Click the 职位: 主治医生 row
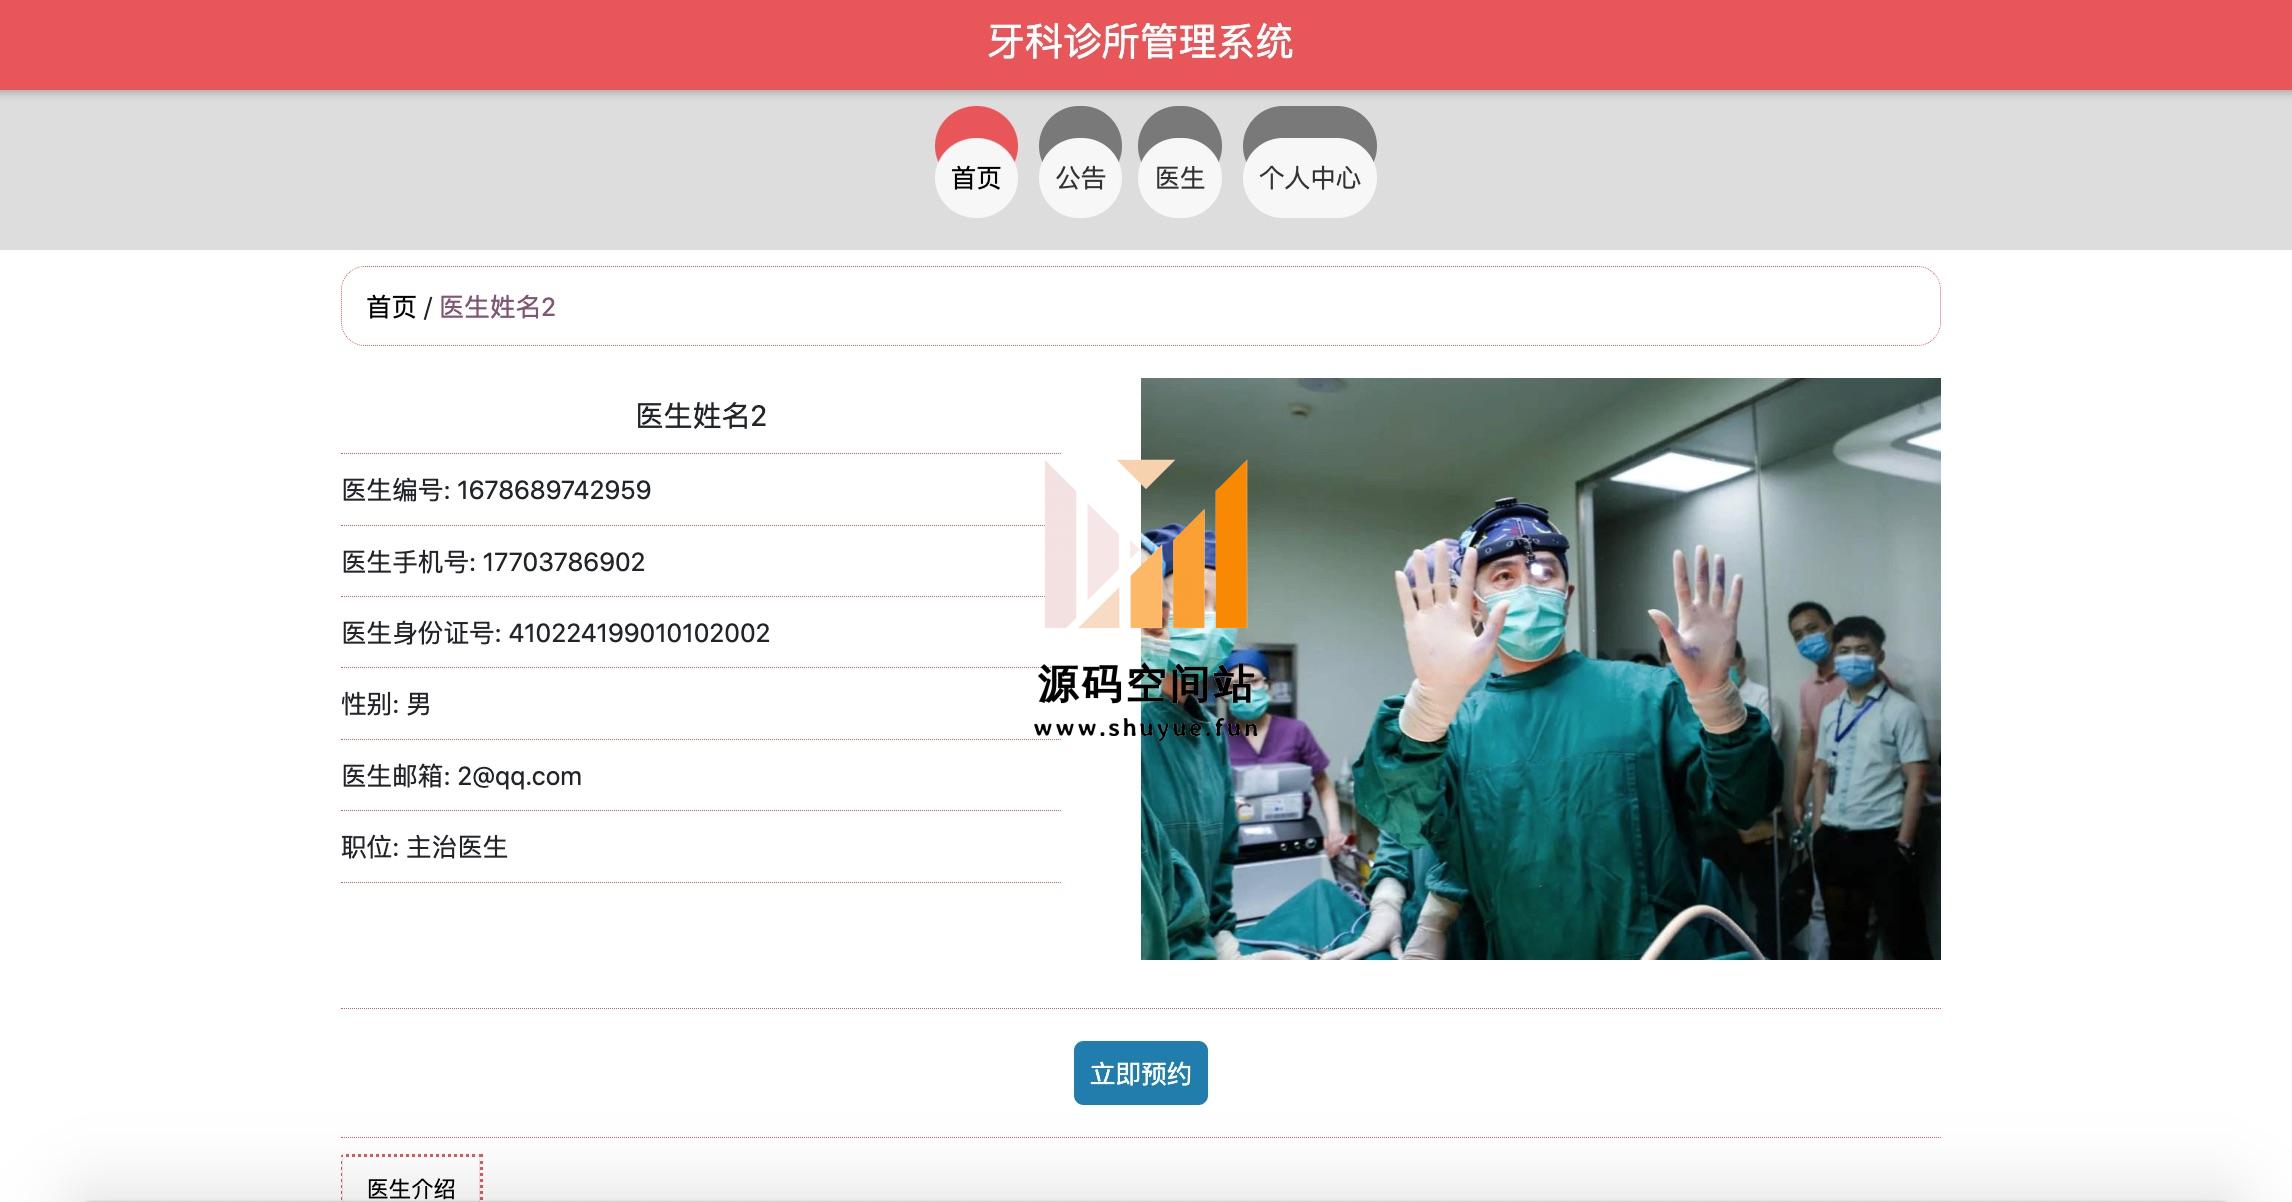The image size is (2292, 1202). click(x=701, y=847)
